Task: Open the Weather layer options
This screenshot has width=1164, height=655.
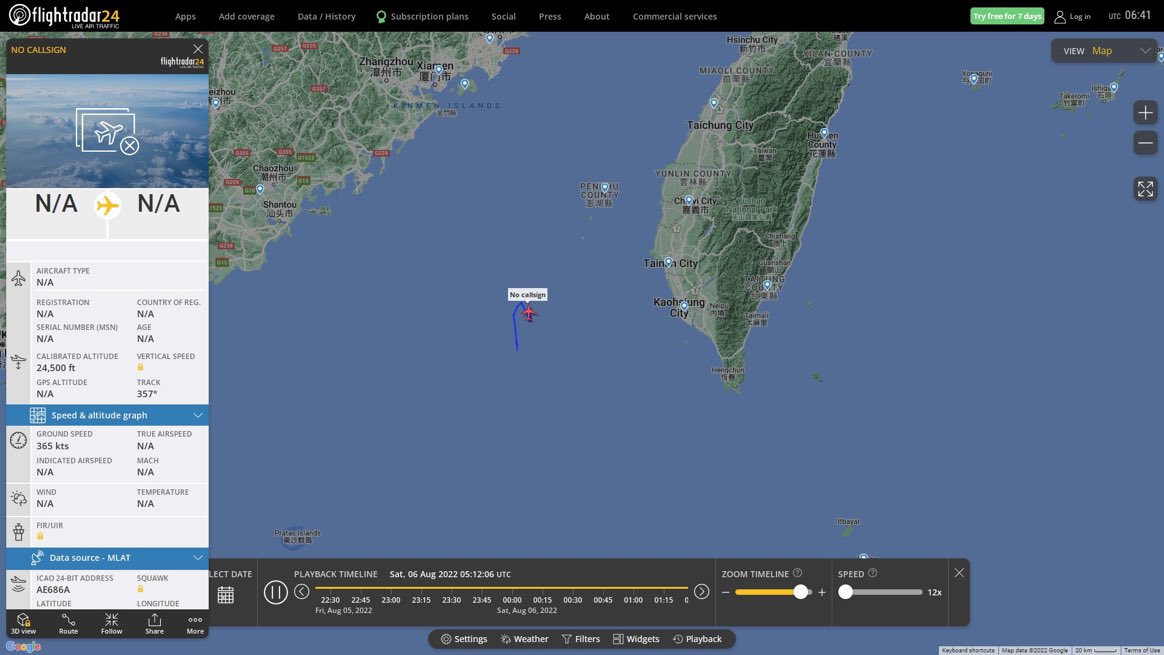Action: 524,639
